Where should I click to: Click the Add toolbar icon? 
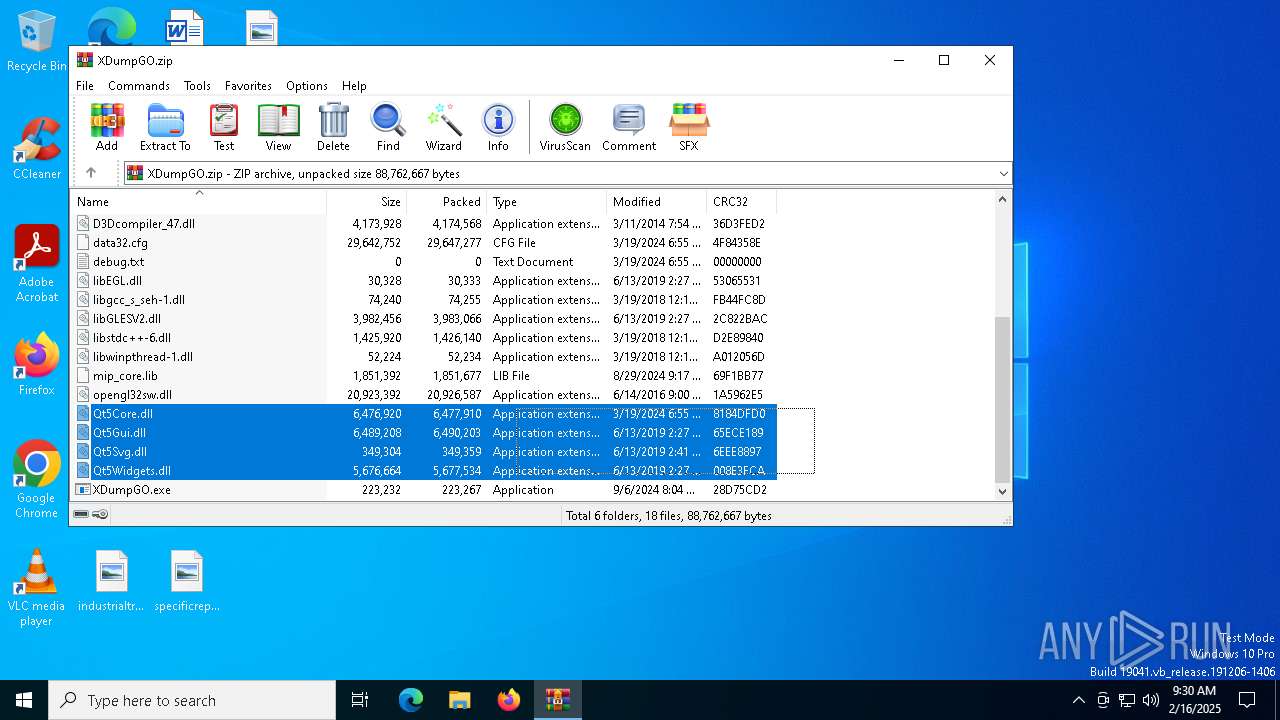pyautogui.click(x=107, y=127)
